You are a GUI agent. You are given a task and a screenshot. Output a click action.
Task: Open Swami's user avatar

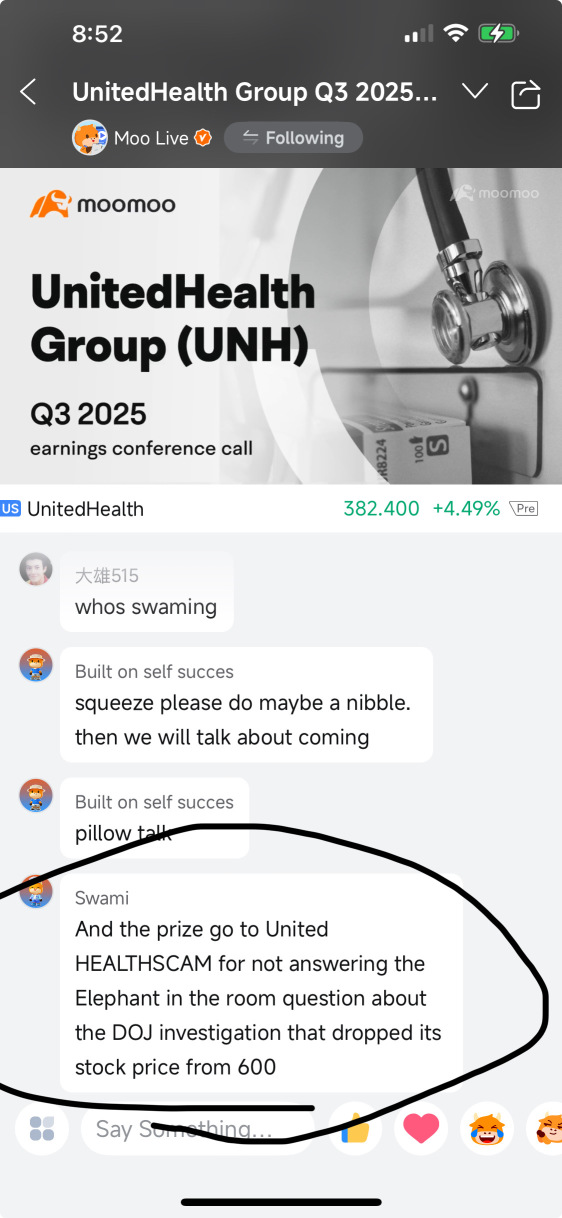(x=36, y=892)
